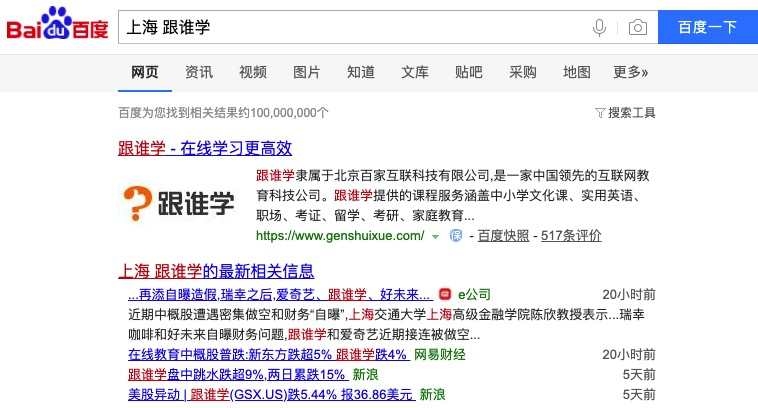Switch to the 资讯 tab
Screen dimensions: 758x408
199,72
